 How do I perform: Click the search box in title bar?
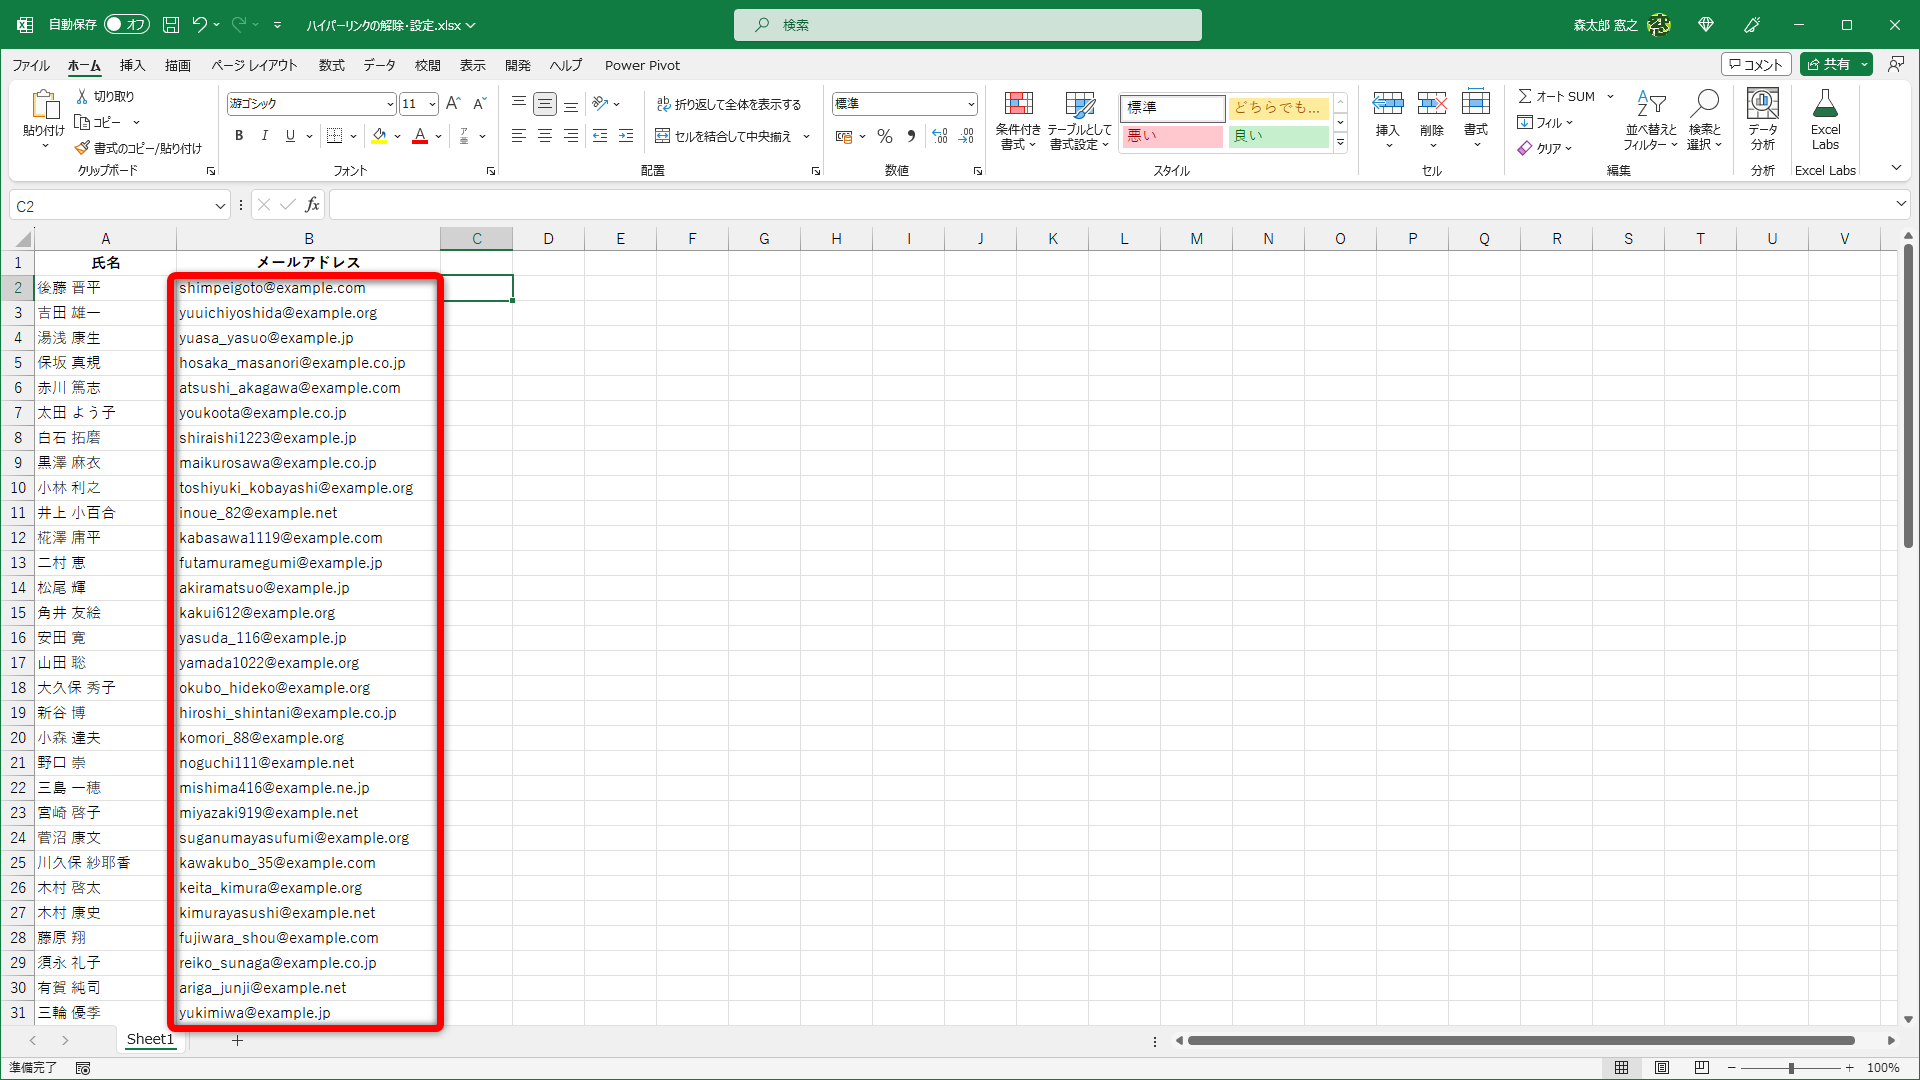pyautogui.click(x=967, y=25)
